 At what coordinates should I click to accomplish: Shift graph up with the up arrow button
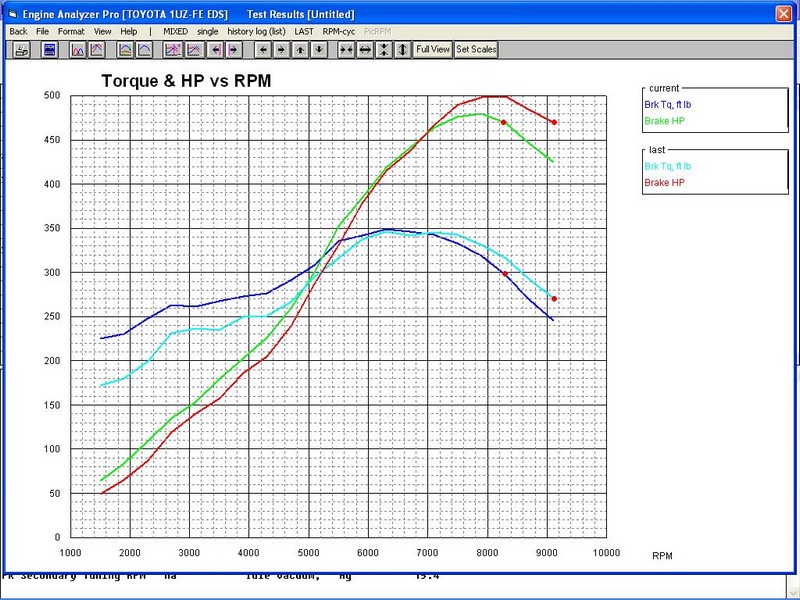pyautogui.click(x=300, y=49)
